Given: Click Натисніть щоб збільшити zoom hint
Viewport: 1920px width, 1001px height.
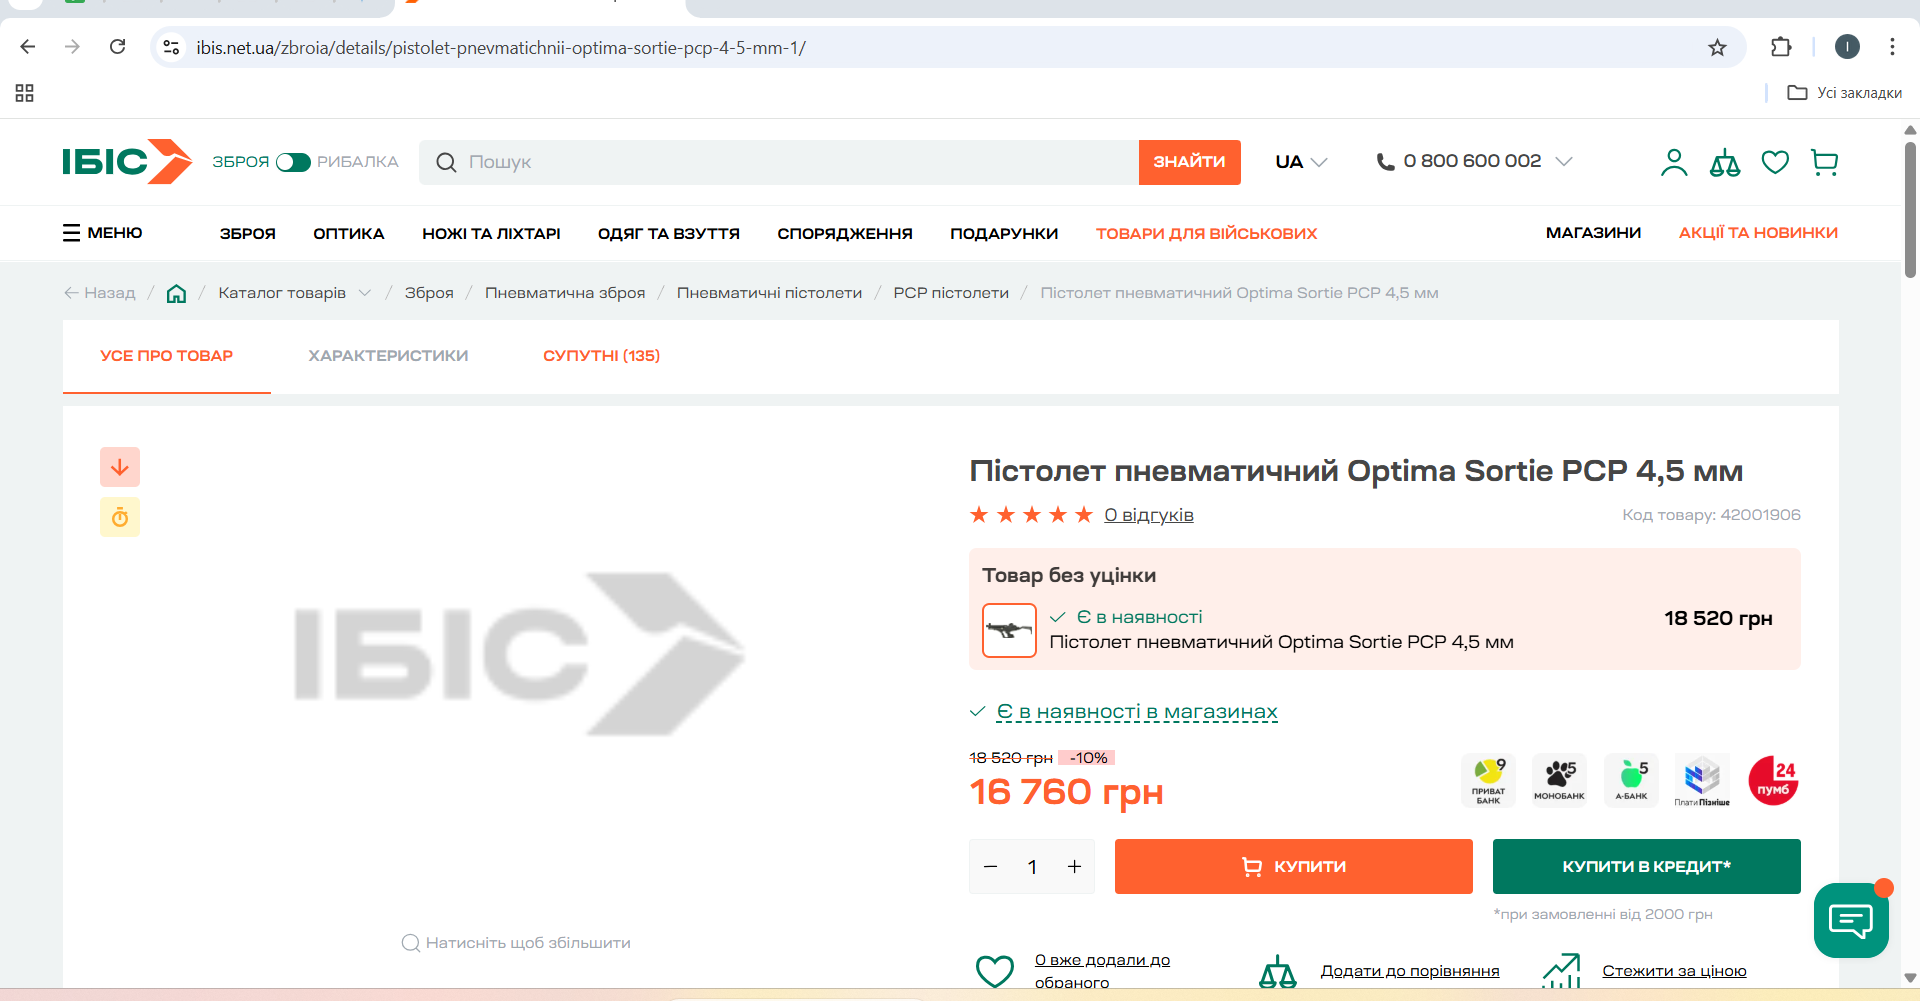Looking at the screenshot, I should tap(516, 943).
